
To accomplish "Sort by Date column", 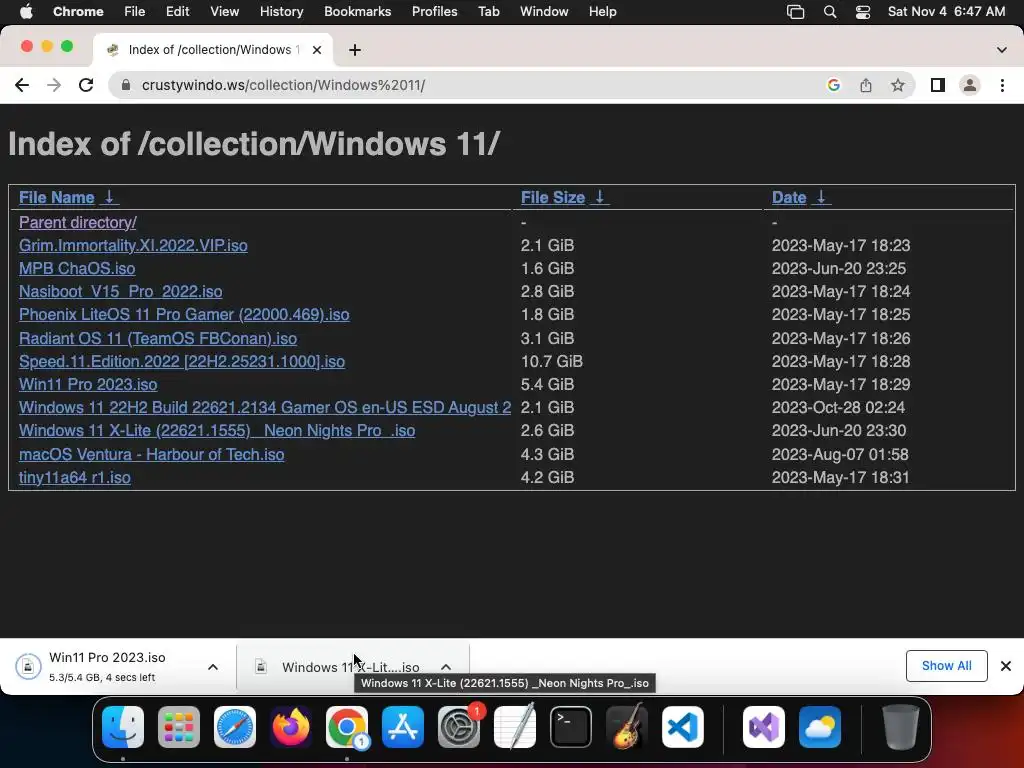I will [789, 197].
